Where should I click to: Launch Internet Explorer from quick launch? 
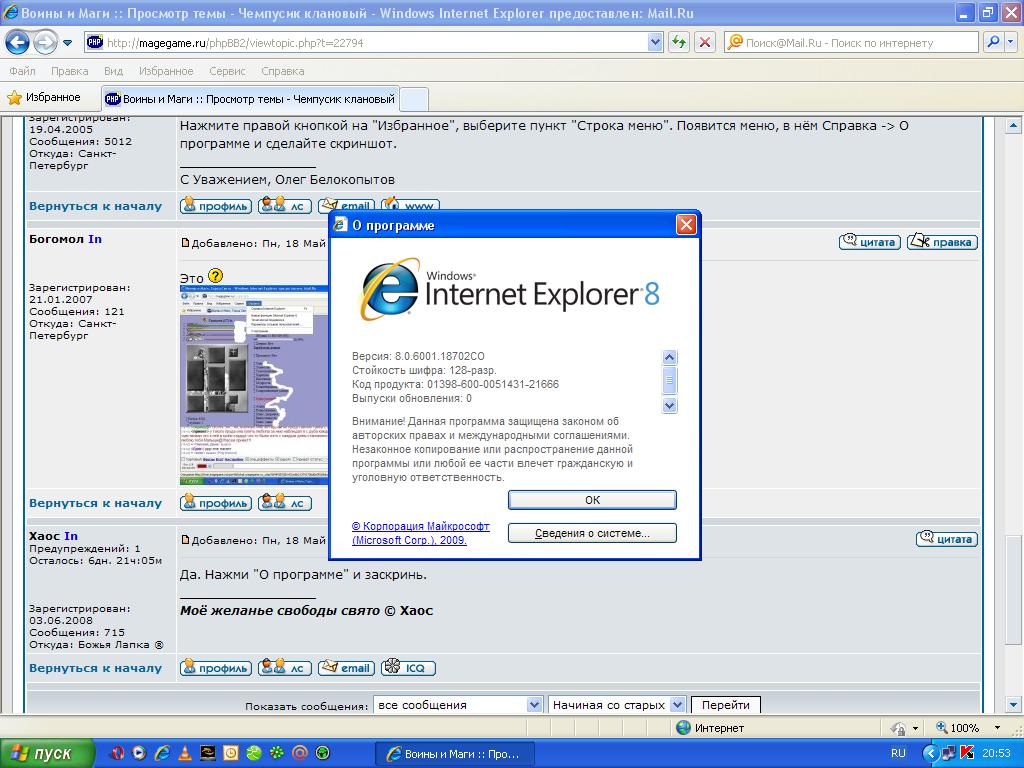(162, 753)
